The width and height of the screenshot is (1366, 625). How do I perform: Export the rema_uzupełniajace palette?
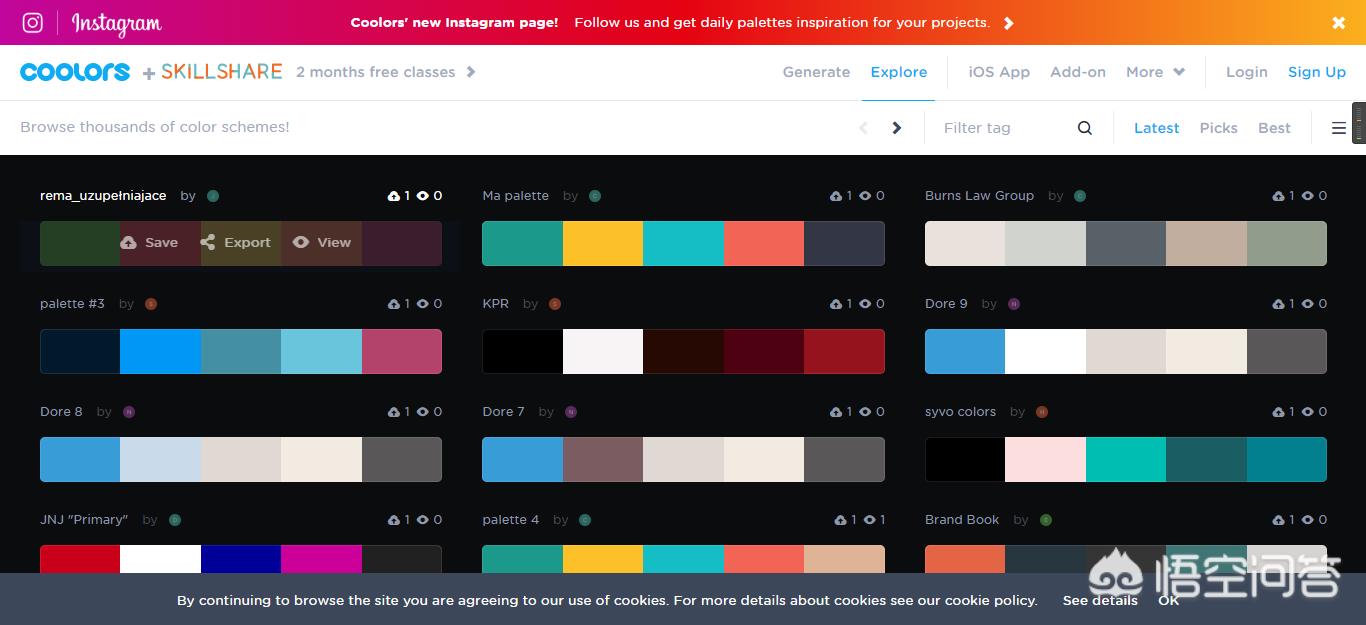235,243
